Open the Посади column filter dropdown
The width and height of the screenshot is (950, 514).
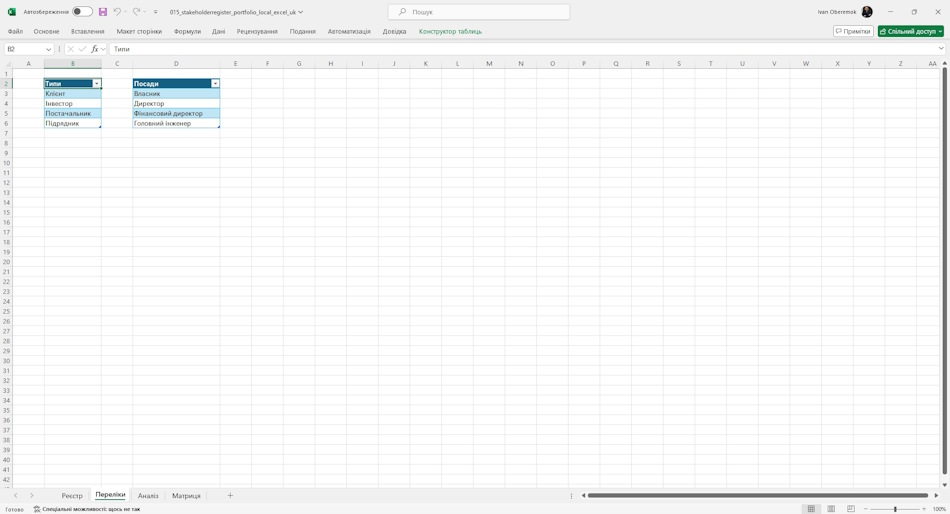coord(215,84)
